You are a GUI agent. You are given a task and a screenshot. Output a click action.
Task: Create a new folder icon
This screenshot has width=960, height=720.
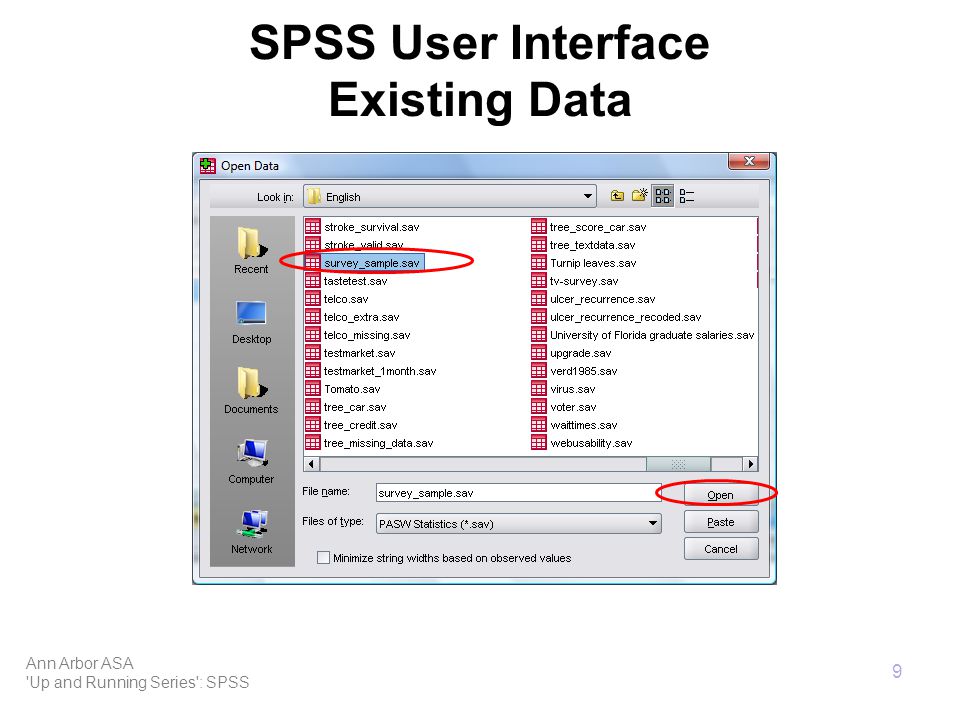click(640, 195)
